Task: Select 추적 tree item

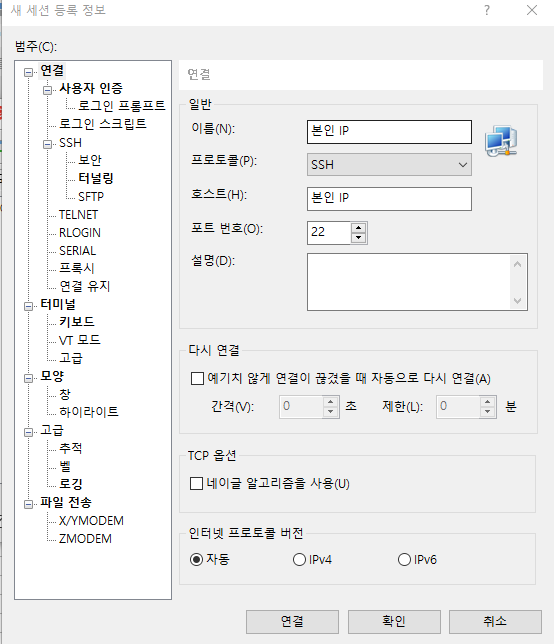Action: [71, 448]
